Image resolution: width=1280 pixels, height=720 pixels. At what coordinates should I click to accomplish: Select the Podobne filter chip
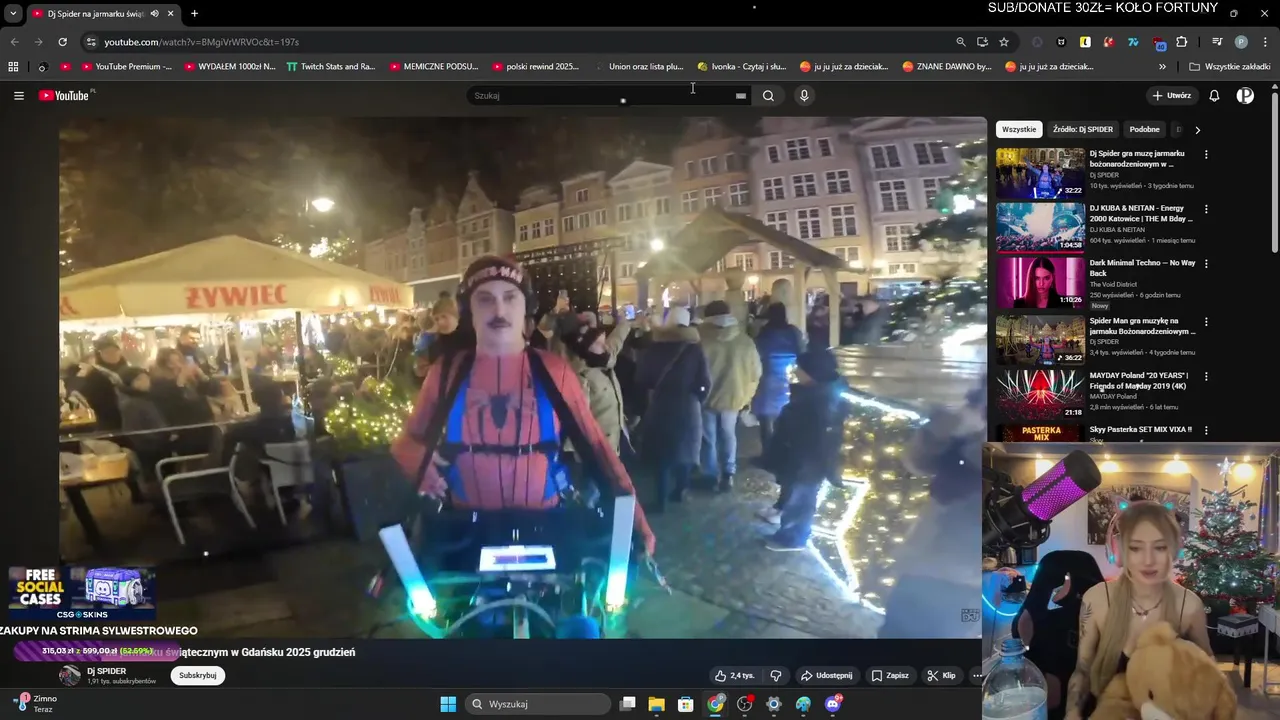pyautogui.click(x=1144, y=130)
